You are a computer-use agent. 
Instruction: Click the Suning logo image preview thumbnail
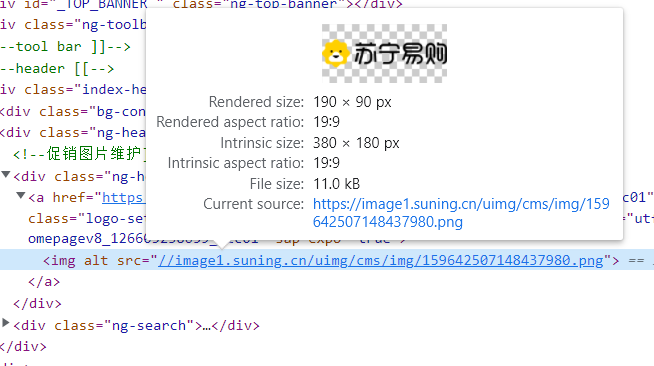coord(384,53)
